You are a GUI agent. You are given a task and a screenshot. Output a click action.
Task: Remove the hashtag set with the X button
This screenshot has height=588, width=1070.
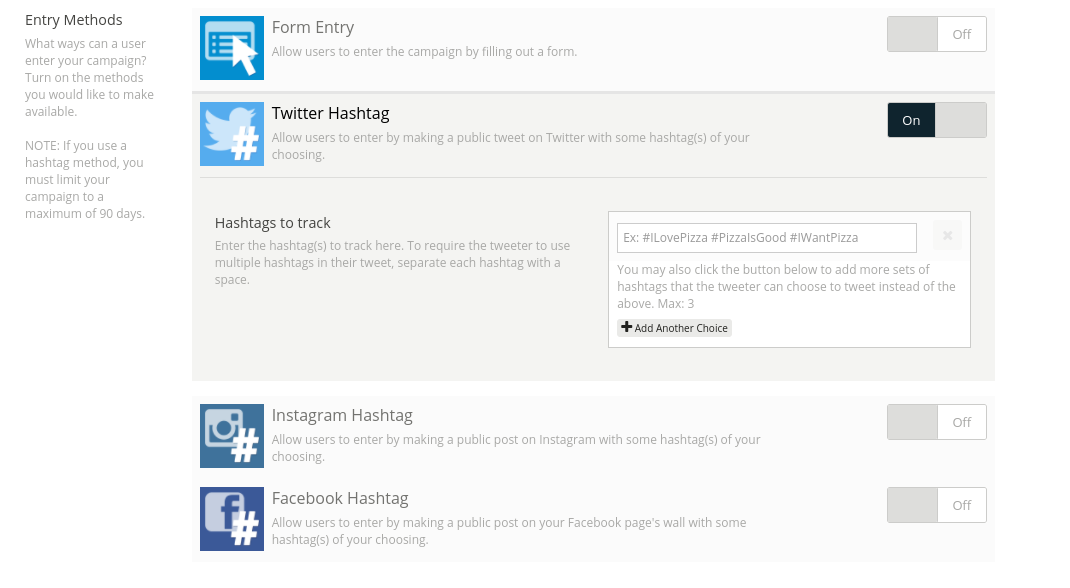point(947,236)
